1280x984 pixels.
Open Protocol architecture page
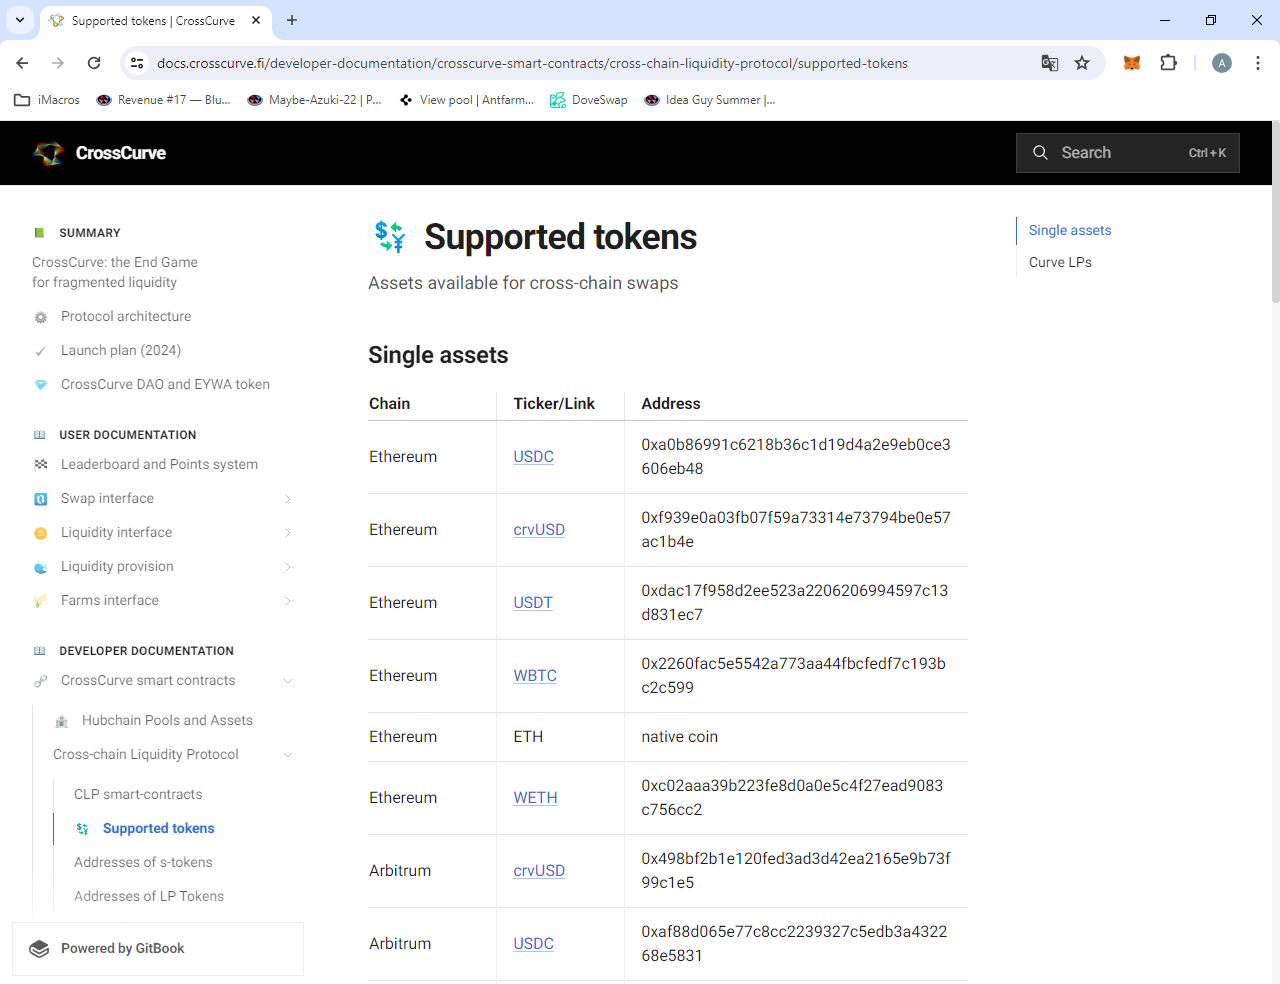pyautogui.click(x=126, y=316)
